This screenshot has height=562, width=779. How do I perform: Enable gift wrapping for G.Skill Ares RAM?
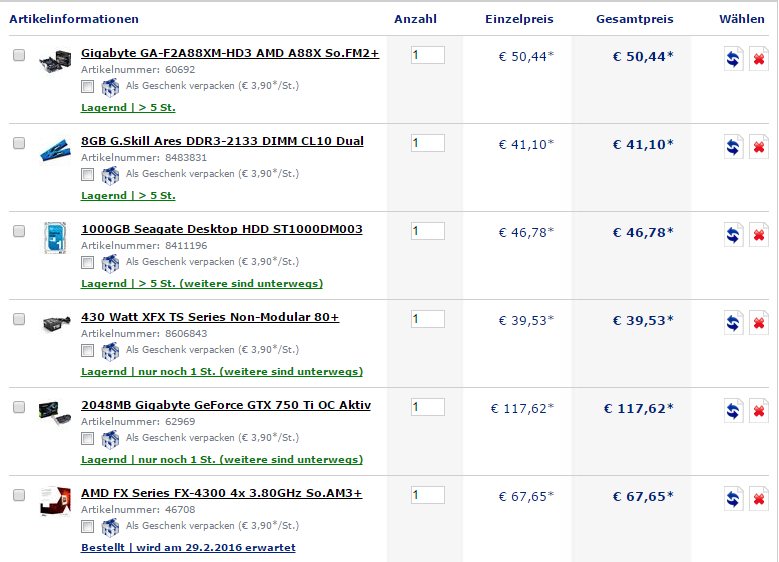tap(87, 174)
